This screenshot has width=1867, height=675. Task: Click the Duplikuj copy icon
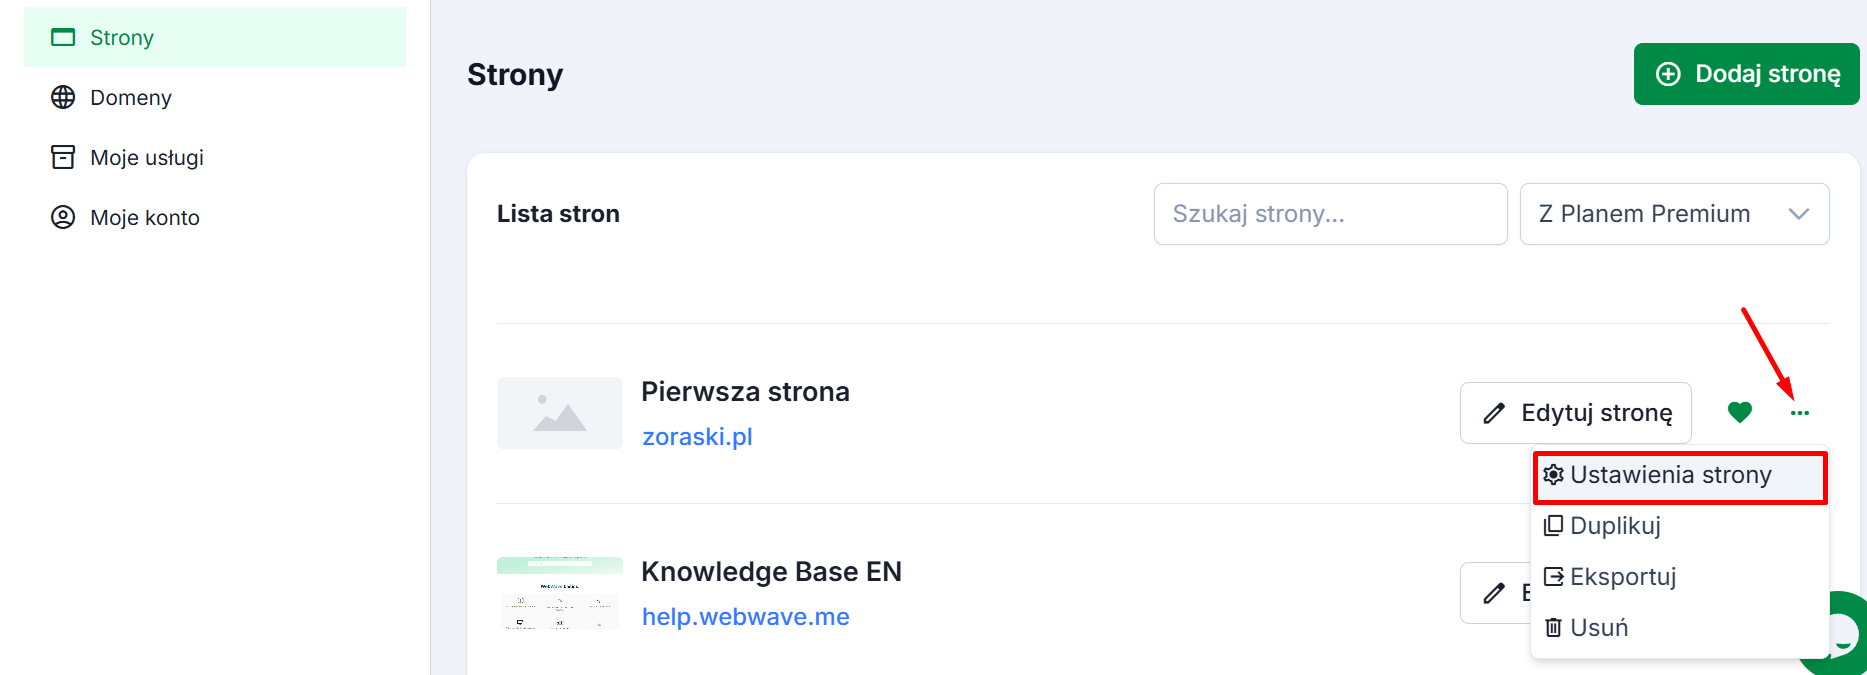click(1553, 526)
